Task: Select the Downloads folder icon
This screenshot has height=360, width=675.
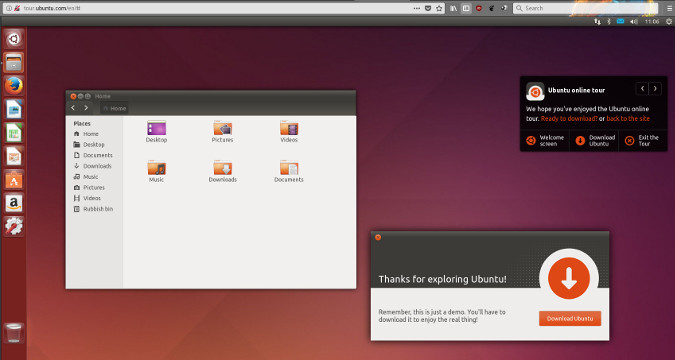Action: (223, 171)
